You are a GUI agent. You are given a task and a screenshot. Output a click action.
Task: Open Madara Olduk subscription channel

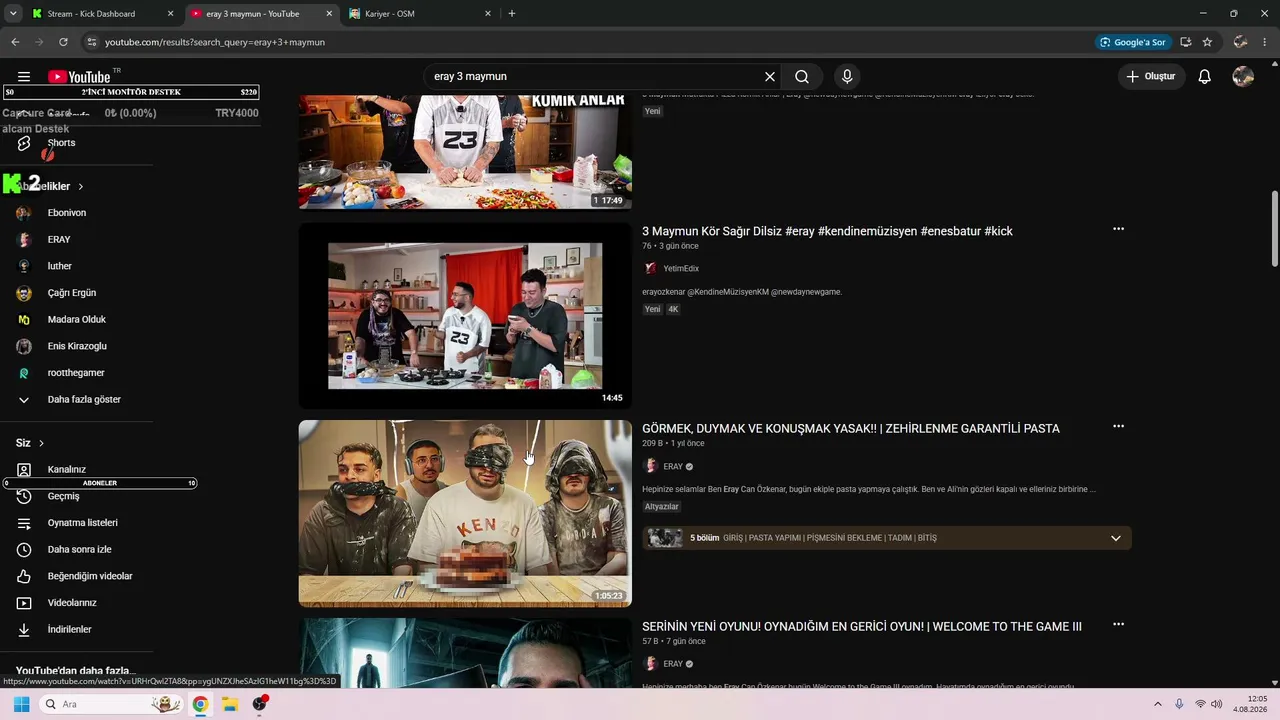tap(77, 320)
